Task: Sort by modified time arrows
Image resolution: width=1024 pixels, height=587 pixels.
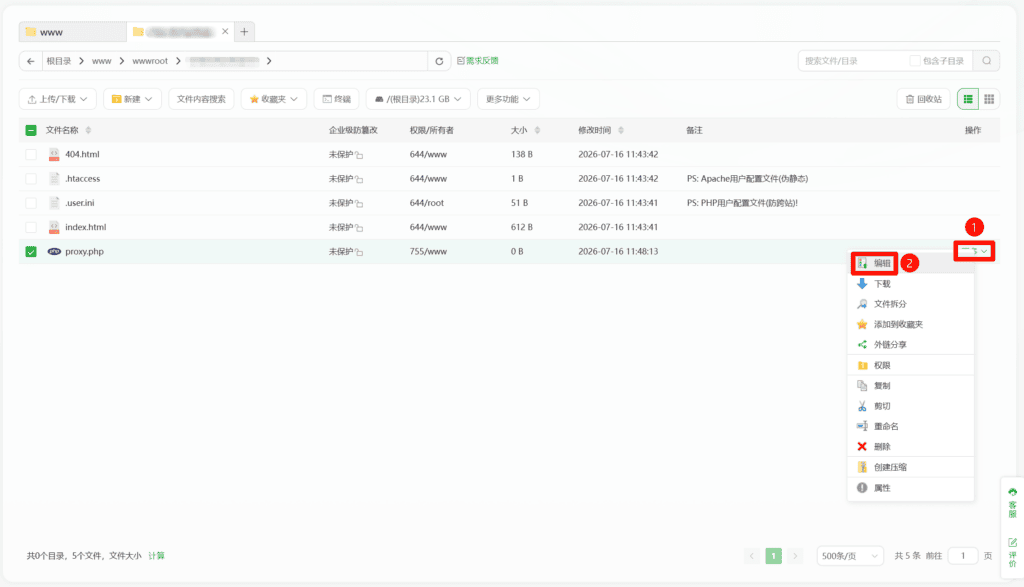Action: pos(621,131)
